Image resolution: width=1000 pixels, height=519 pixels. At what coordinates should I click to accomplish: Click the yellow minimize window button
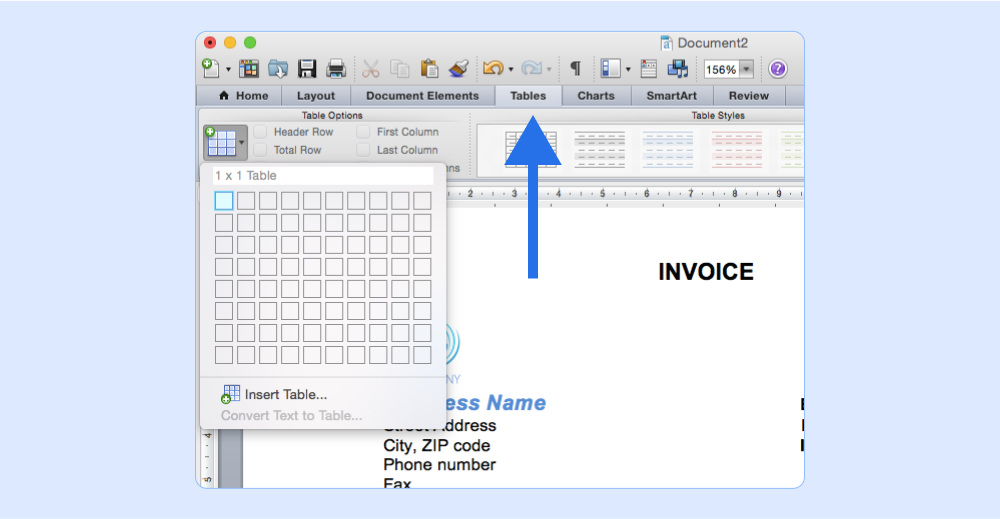coord(230,43)
